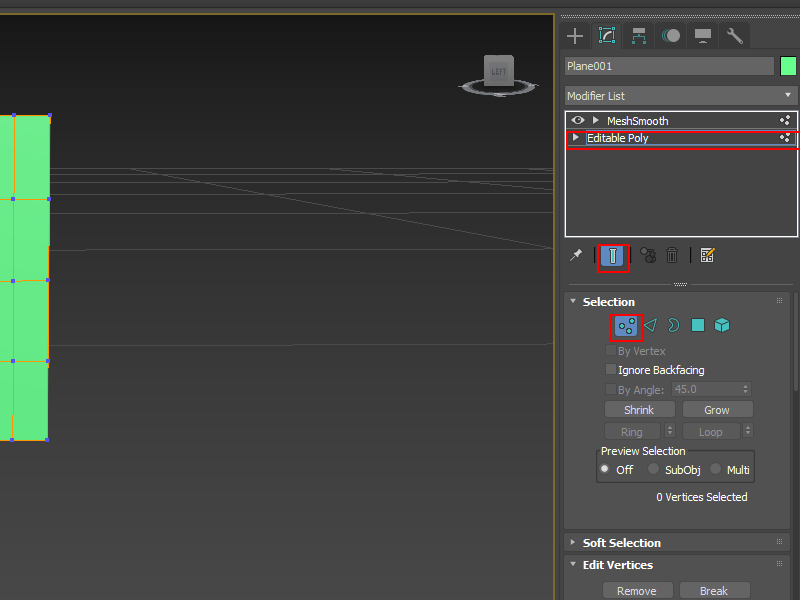Click the '0 Vertices Selected' status text
The height and width of the screenshot is (600, 800).
(x=702, y=497)
